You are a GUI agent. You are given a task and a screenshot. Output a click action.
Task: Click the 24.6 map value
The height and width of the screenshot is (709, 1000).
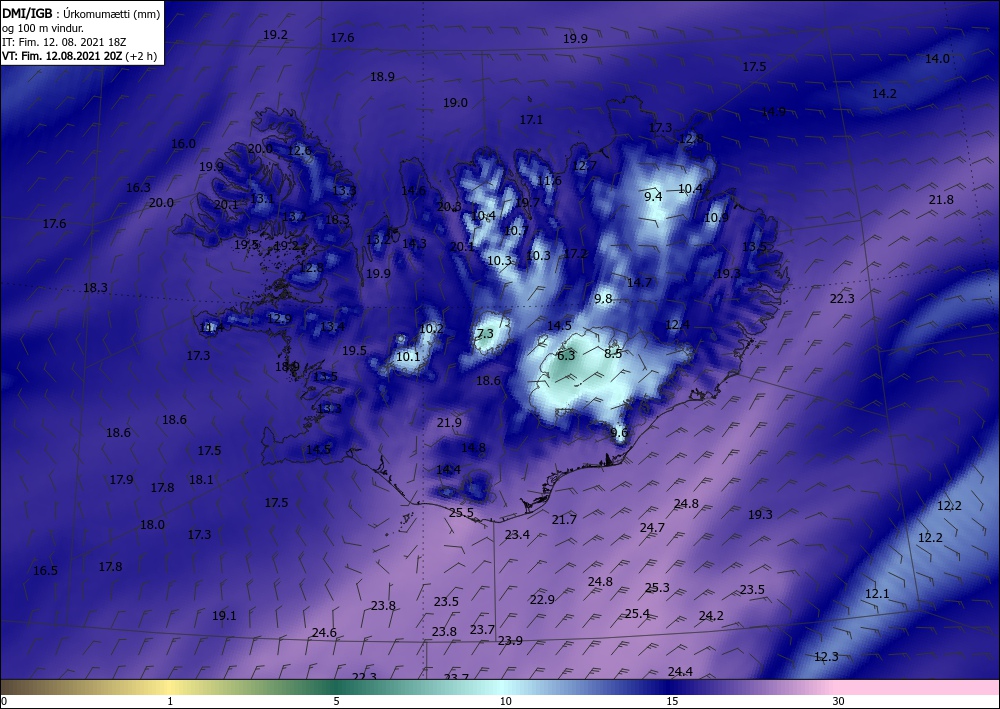(x=324, y=632)
